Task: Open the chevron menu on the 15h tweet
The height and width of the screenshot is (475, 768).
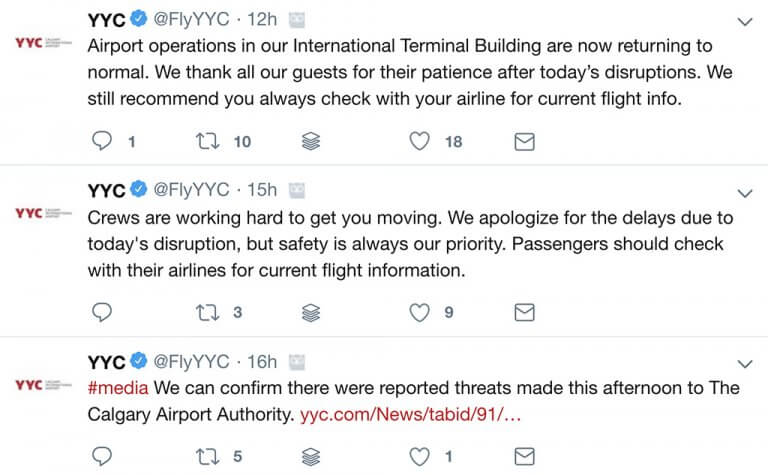Action: coord(745,192)
